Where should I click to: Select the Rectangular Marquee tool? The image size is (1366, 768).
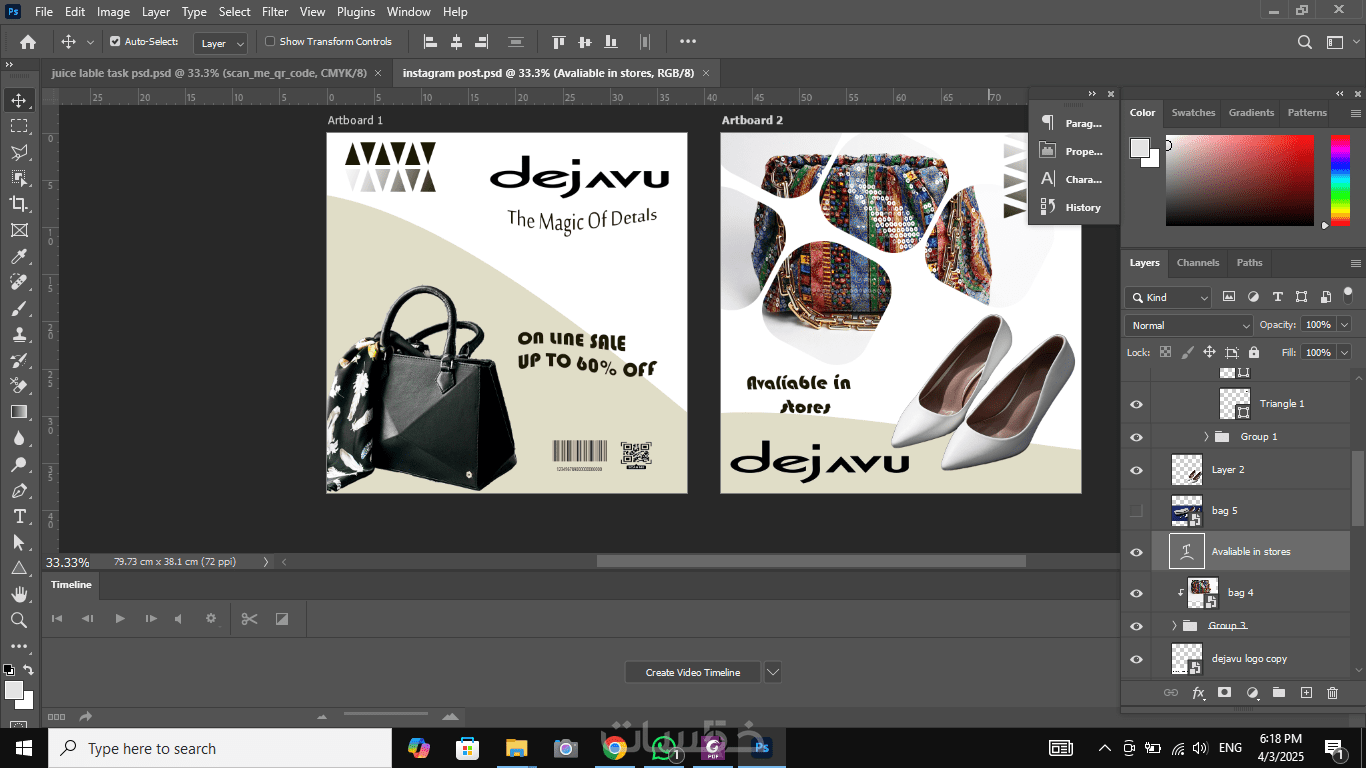click(x=18, y=126)
